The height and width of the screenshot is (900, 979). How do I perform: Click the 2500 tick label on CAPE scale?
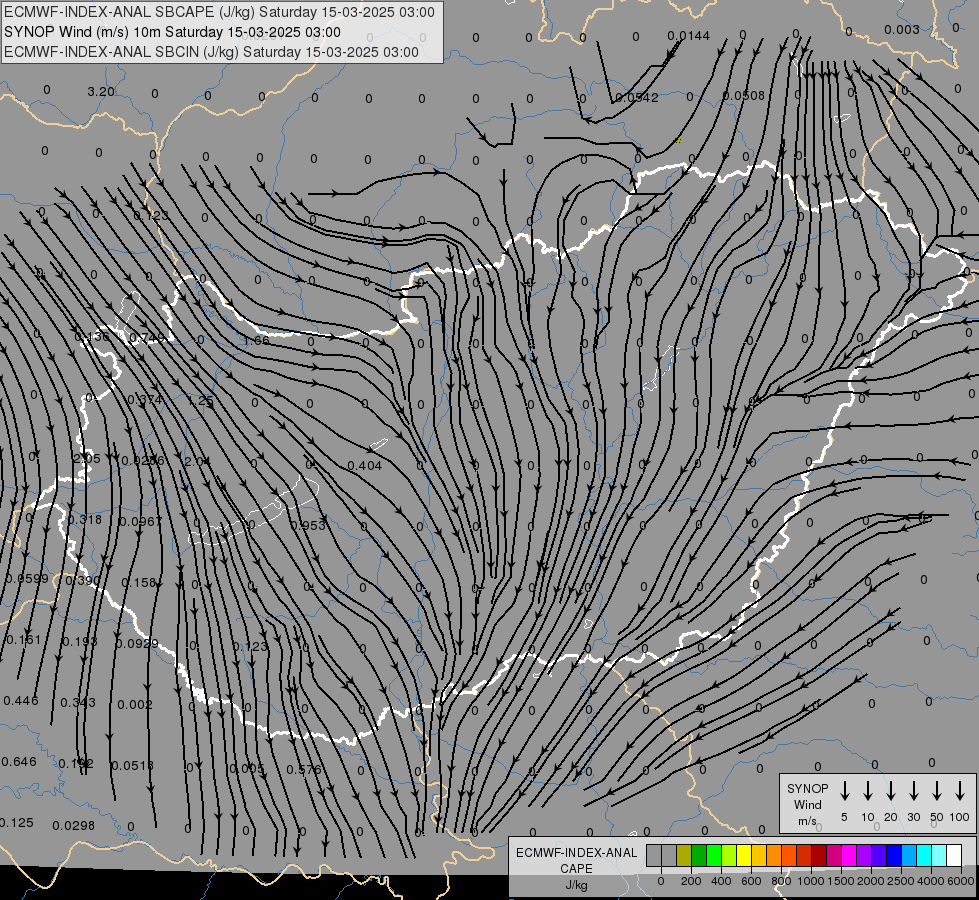pos(900,881)
